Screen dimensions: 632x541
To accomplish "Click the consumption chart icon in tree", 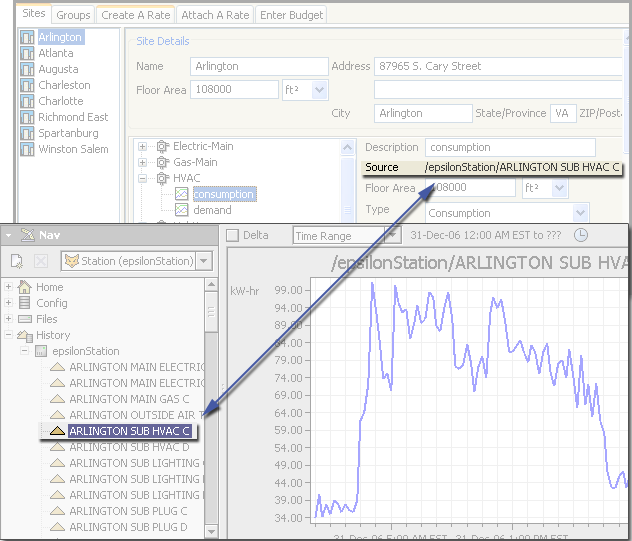I will pos(181,194).
